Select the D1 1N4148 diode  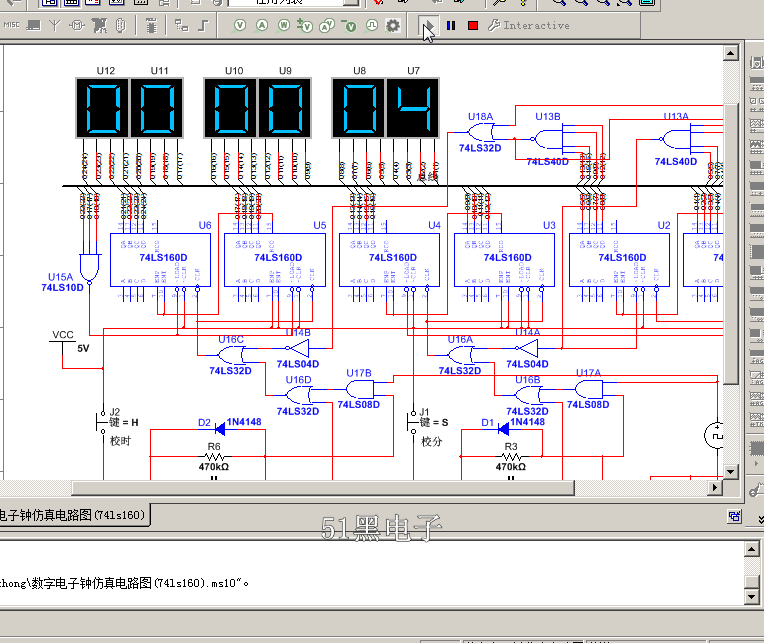503,429
